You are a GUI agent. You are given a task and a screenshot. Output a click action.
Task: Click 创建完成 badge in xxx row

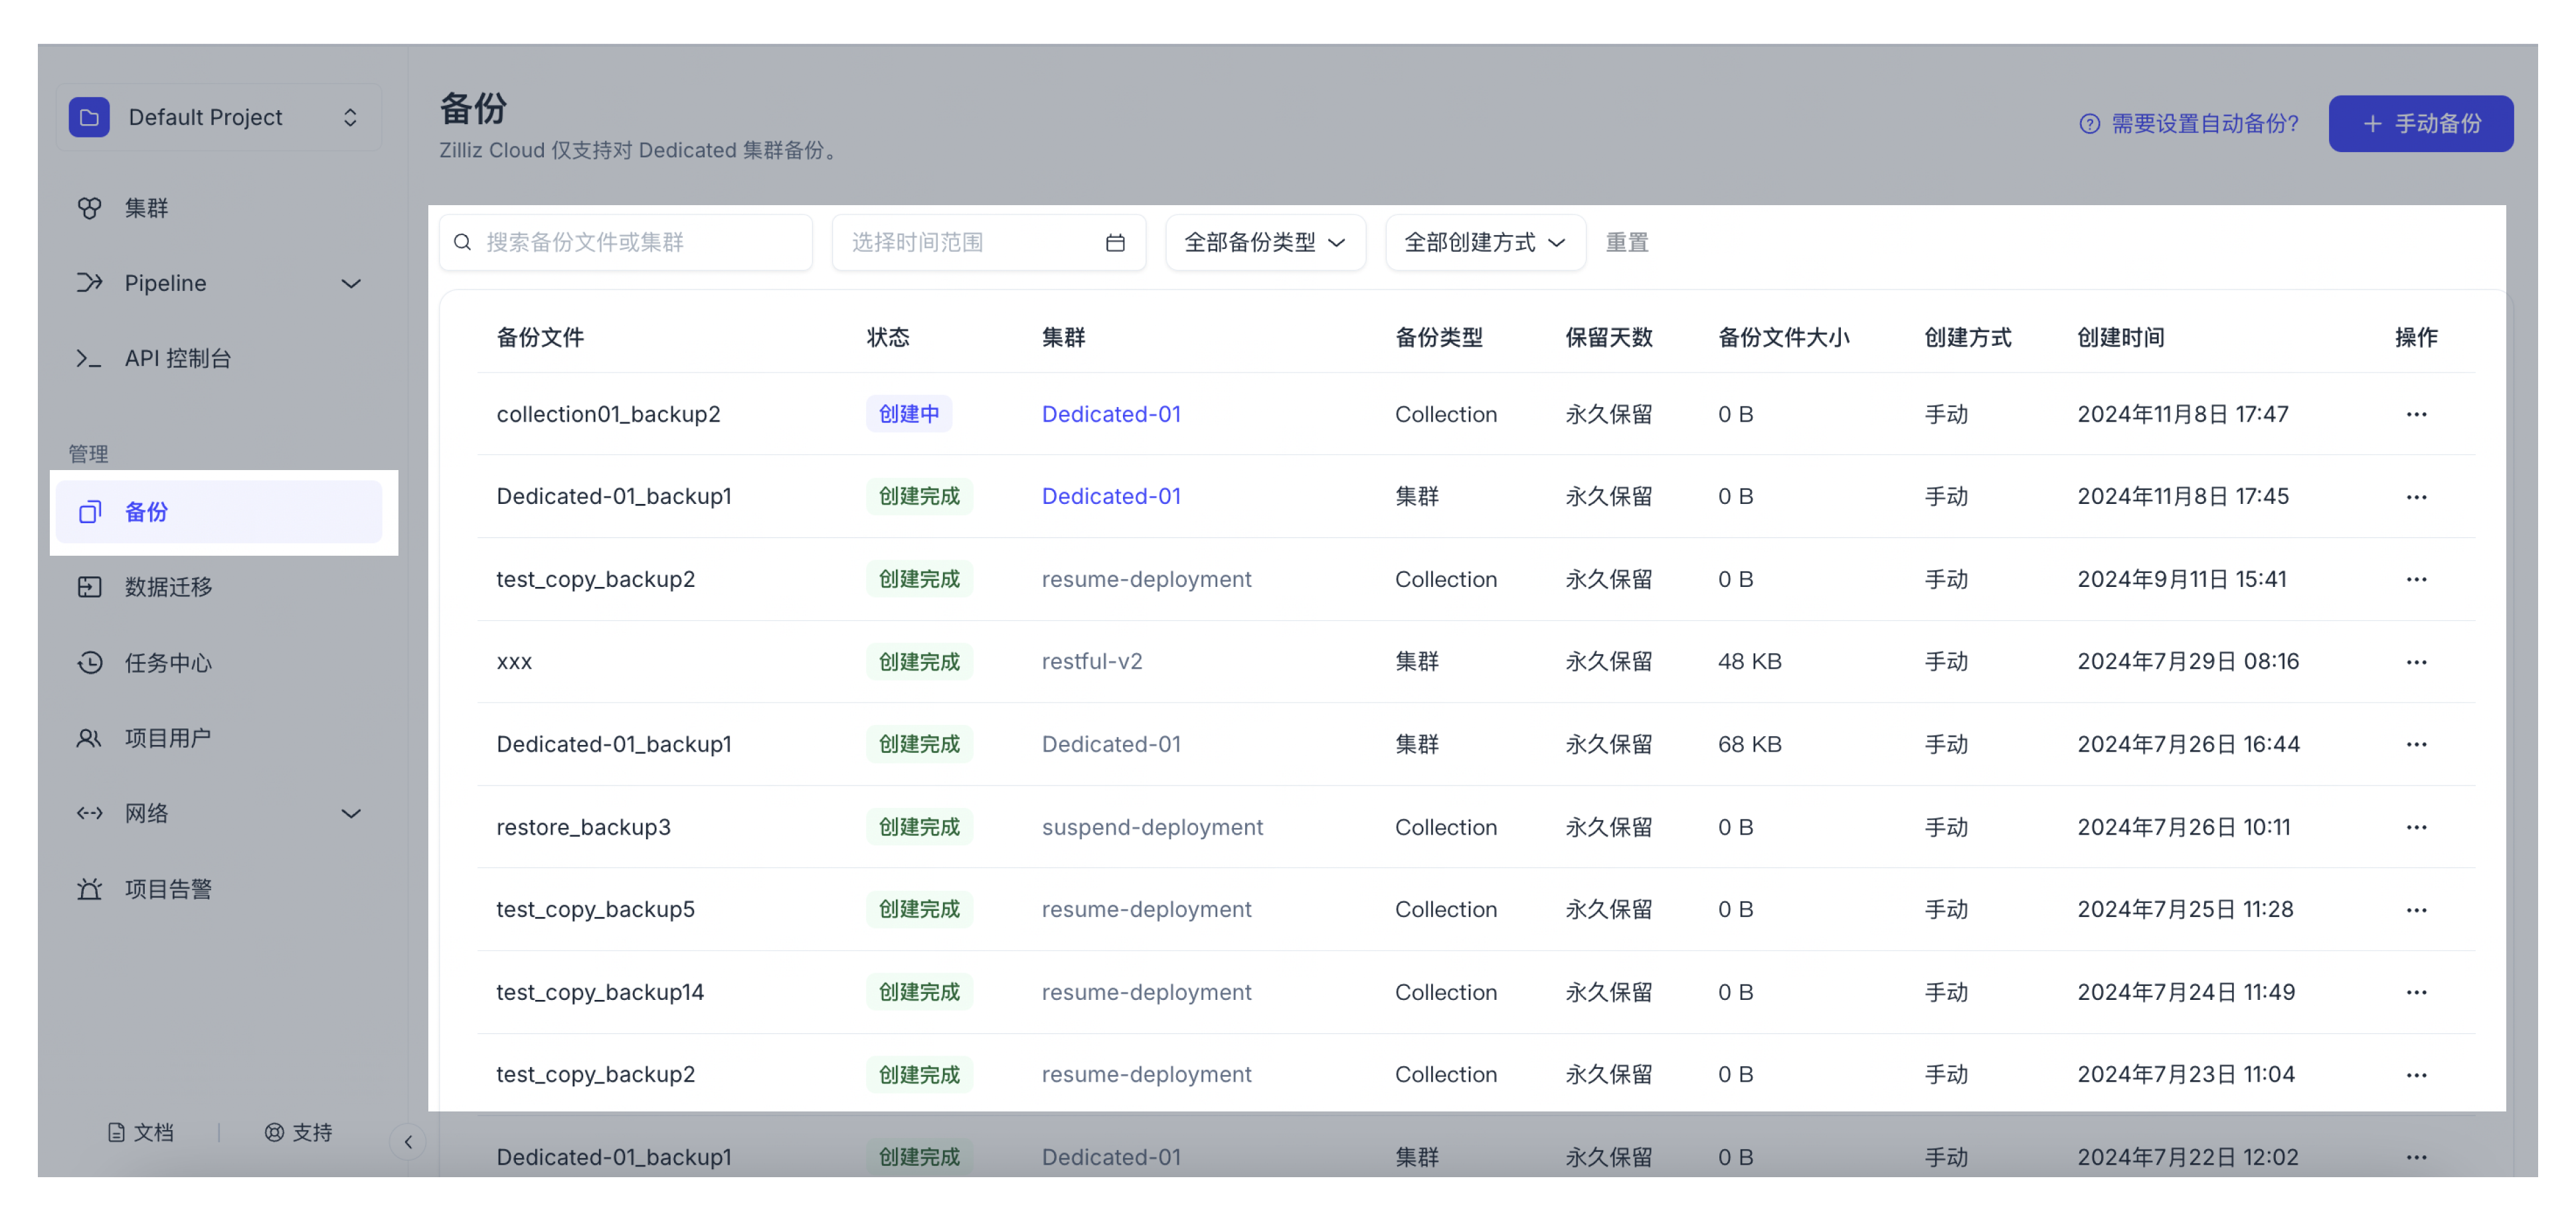(x=919, y=662)
